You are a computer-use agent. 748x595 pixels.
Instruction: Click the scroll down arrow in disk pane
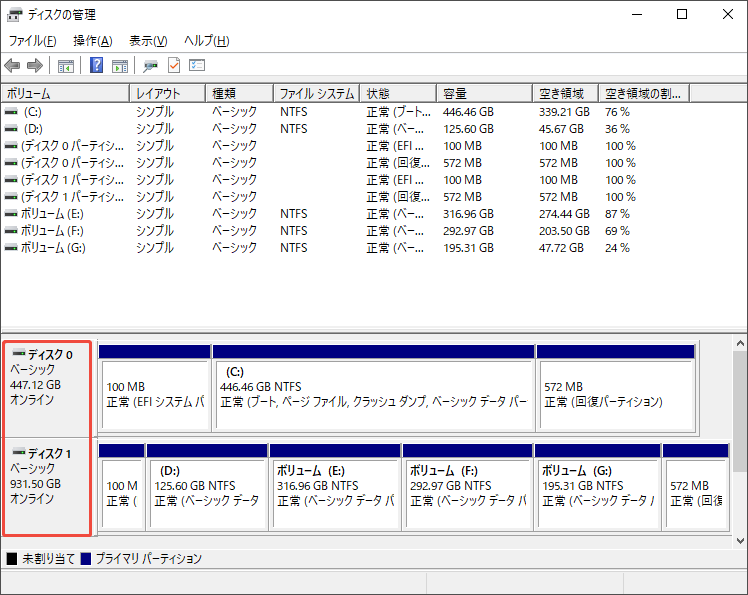pyautogui.click(x=740, y=541)
